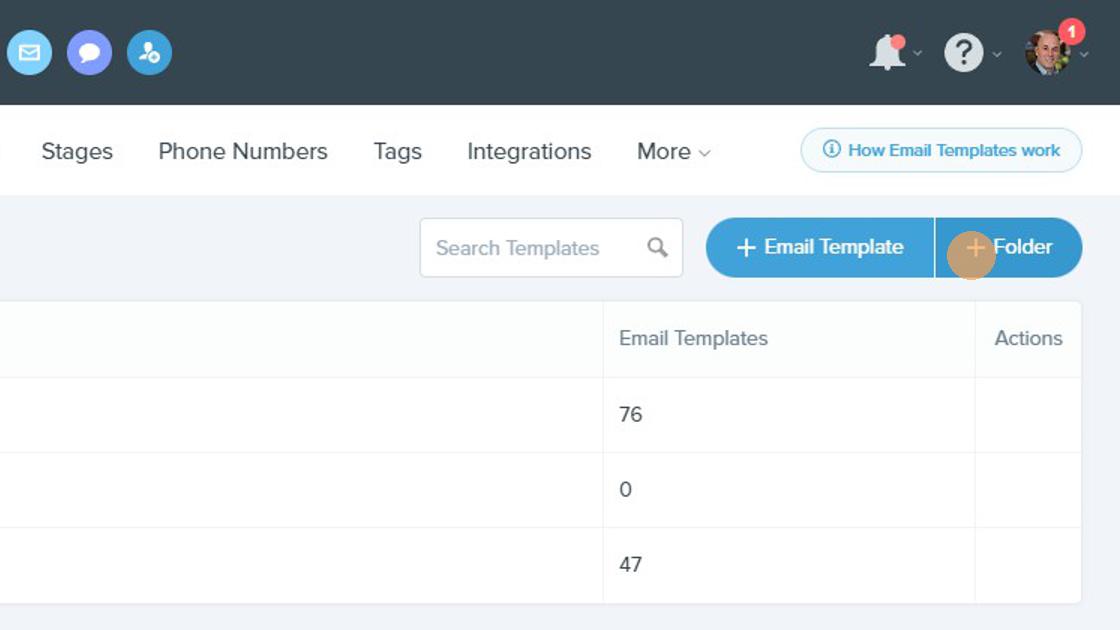Screen dimensions: 1120x630
Task: Open the Tags tab
Action: pos(397,151)
